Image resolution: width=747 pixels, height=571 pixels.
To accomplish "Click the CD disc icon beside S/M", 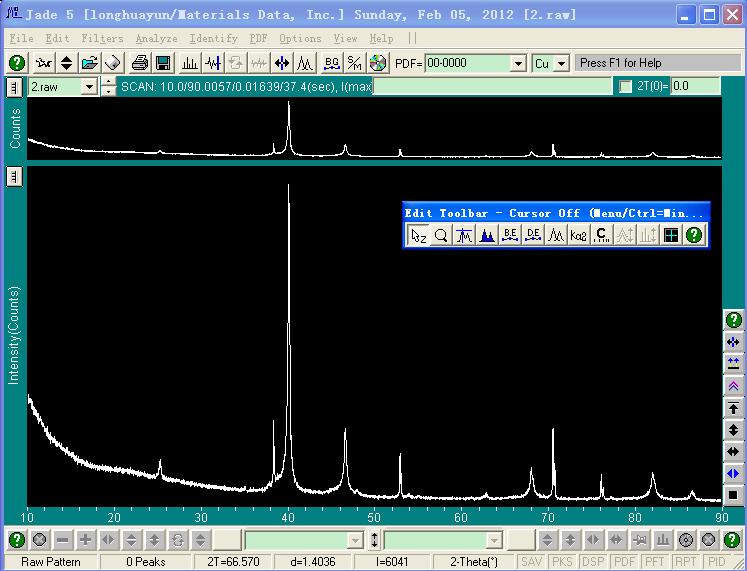I will click(x=378, y=63).
